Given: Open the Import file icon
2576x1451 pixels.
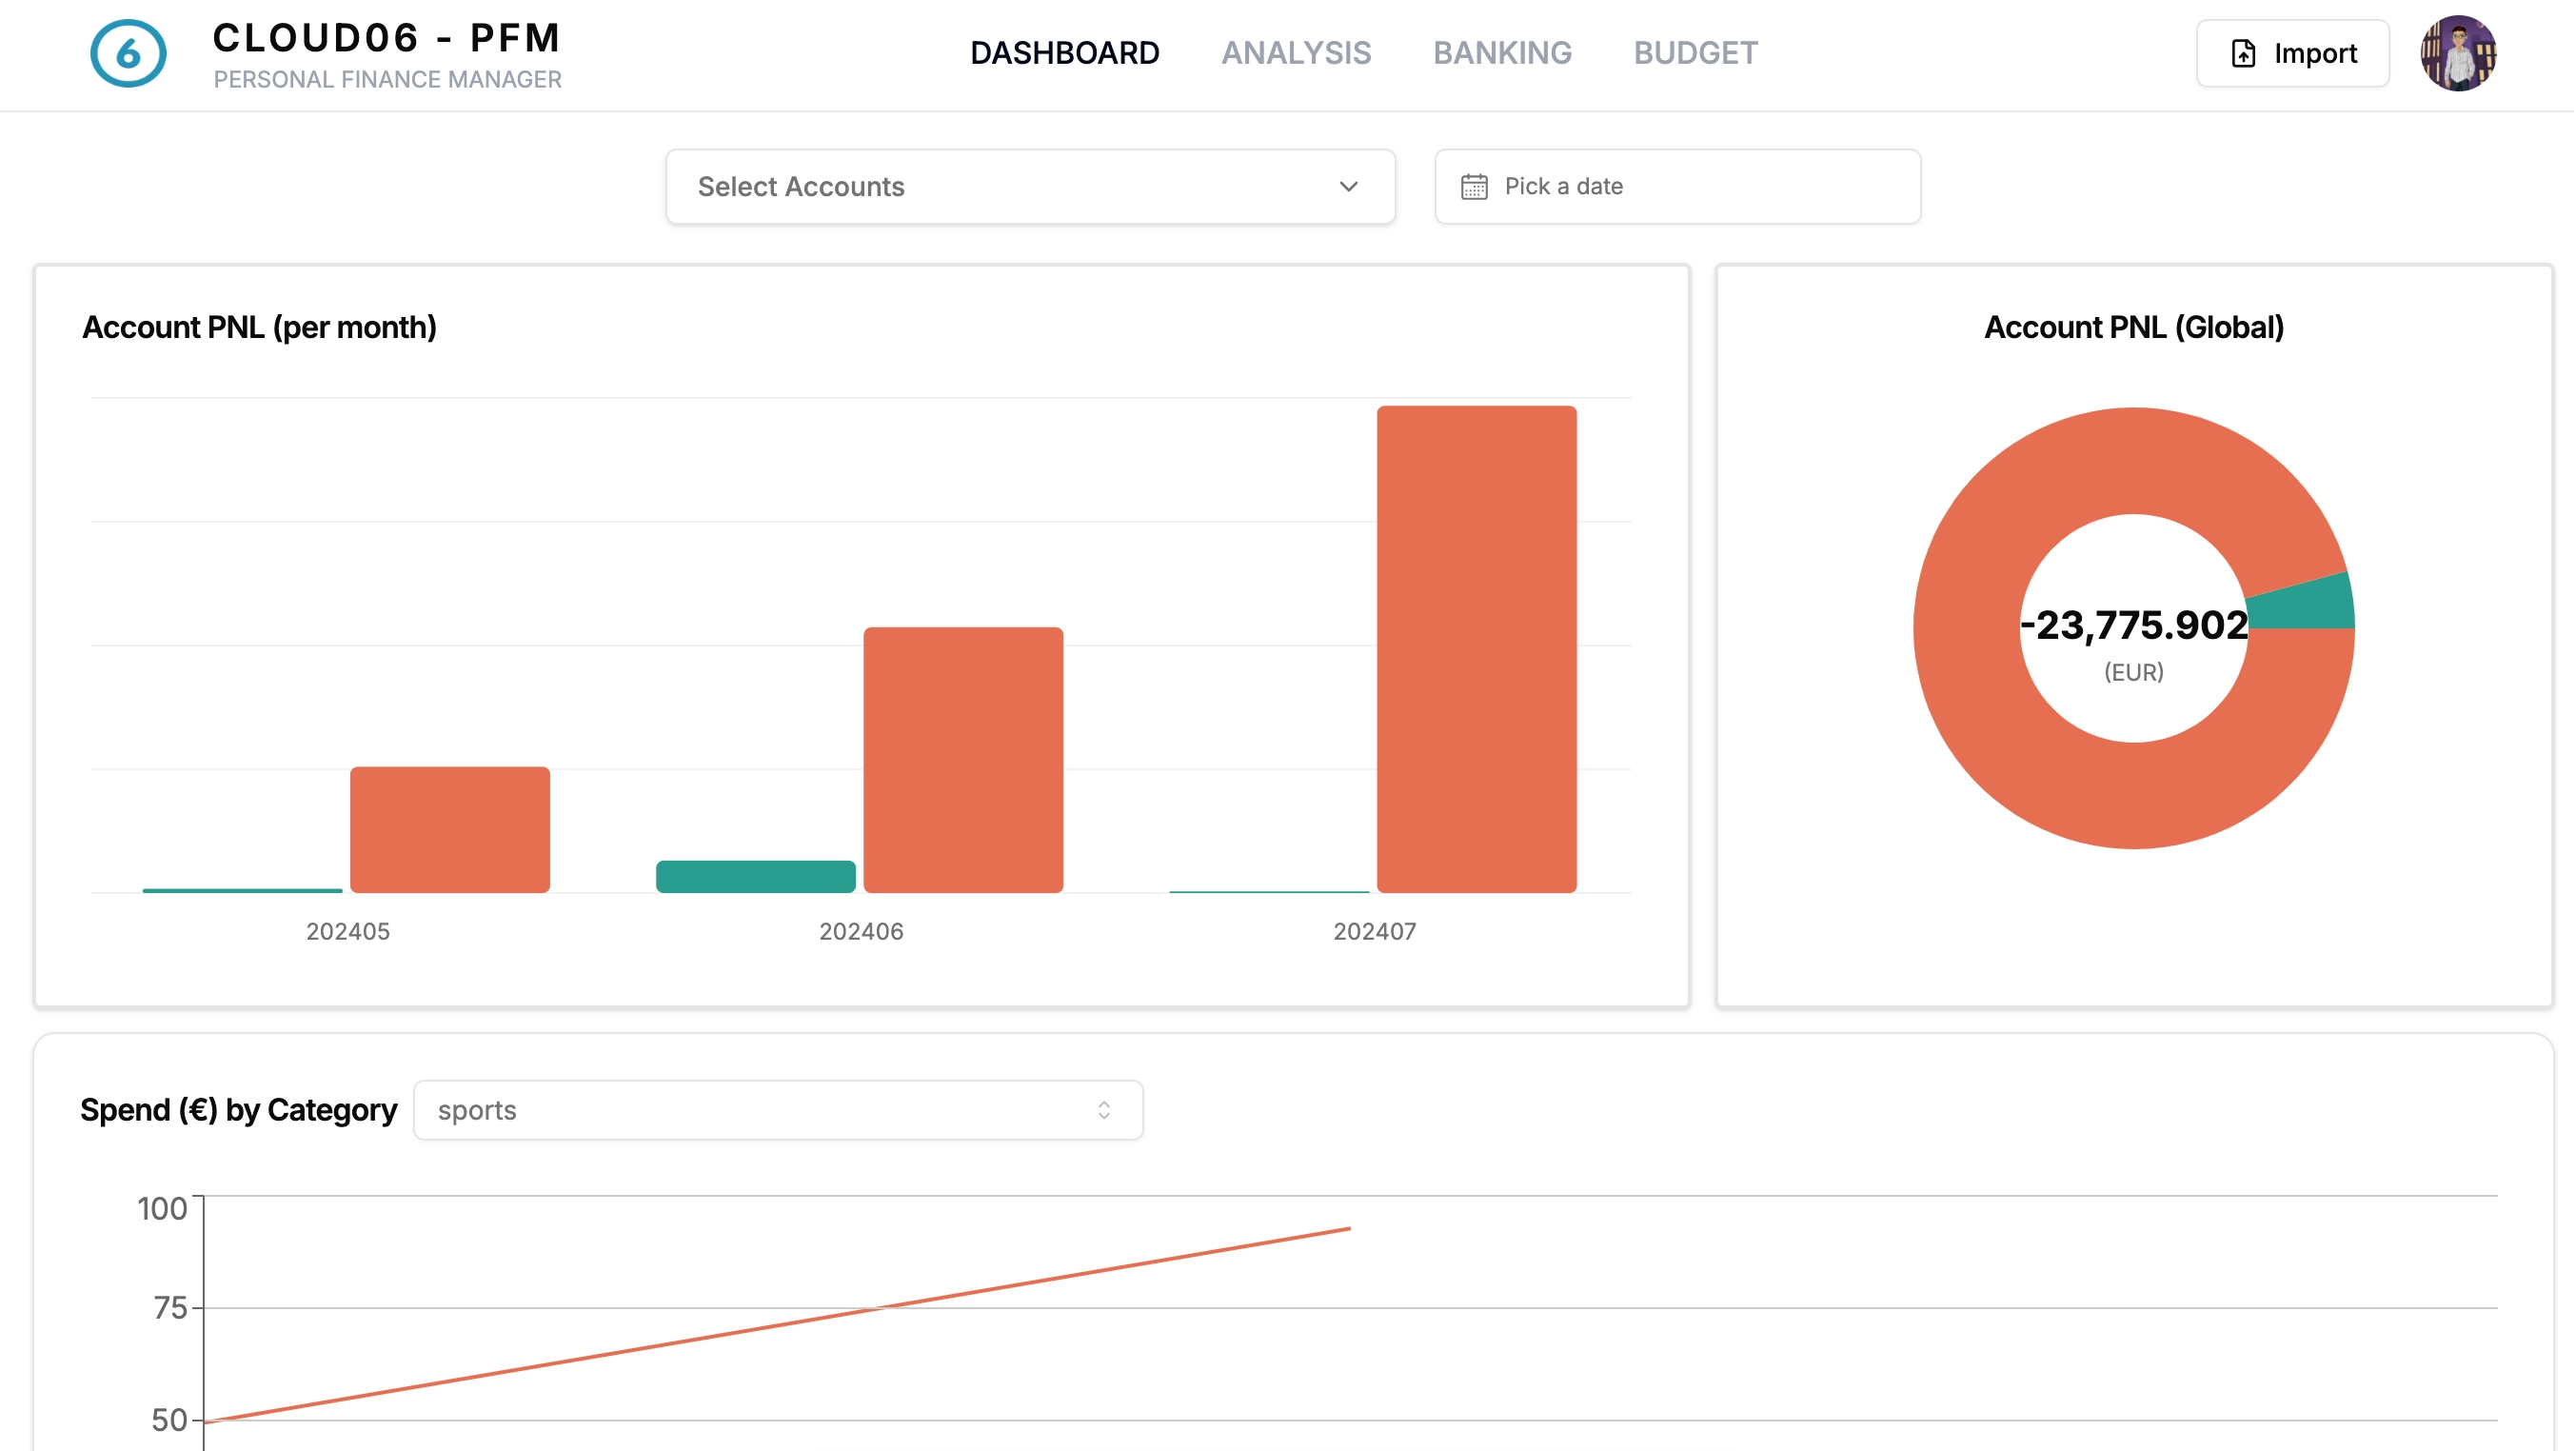Looking at the screenshot, I should pyautogui.click(x=2243, y=53).
